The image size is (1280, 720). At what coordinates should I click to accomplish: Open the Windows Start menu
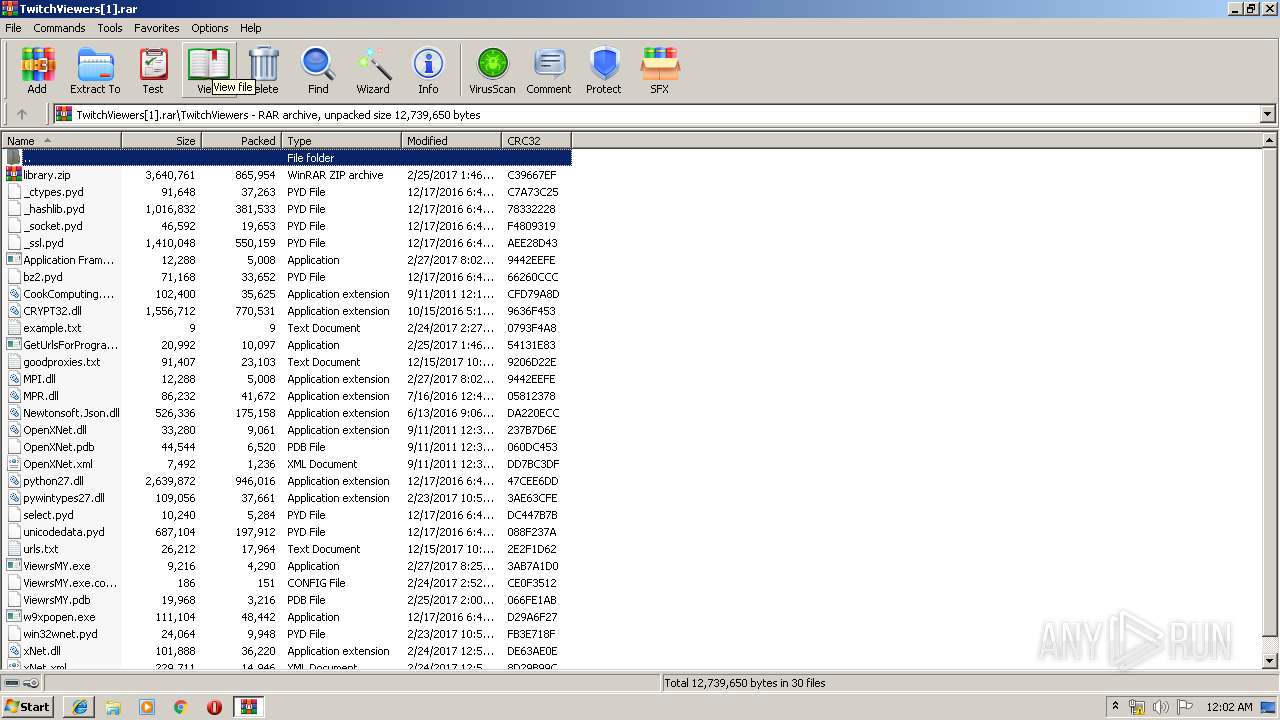pyautogui.click(x=28, y=706)
